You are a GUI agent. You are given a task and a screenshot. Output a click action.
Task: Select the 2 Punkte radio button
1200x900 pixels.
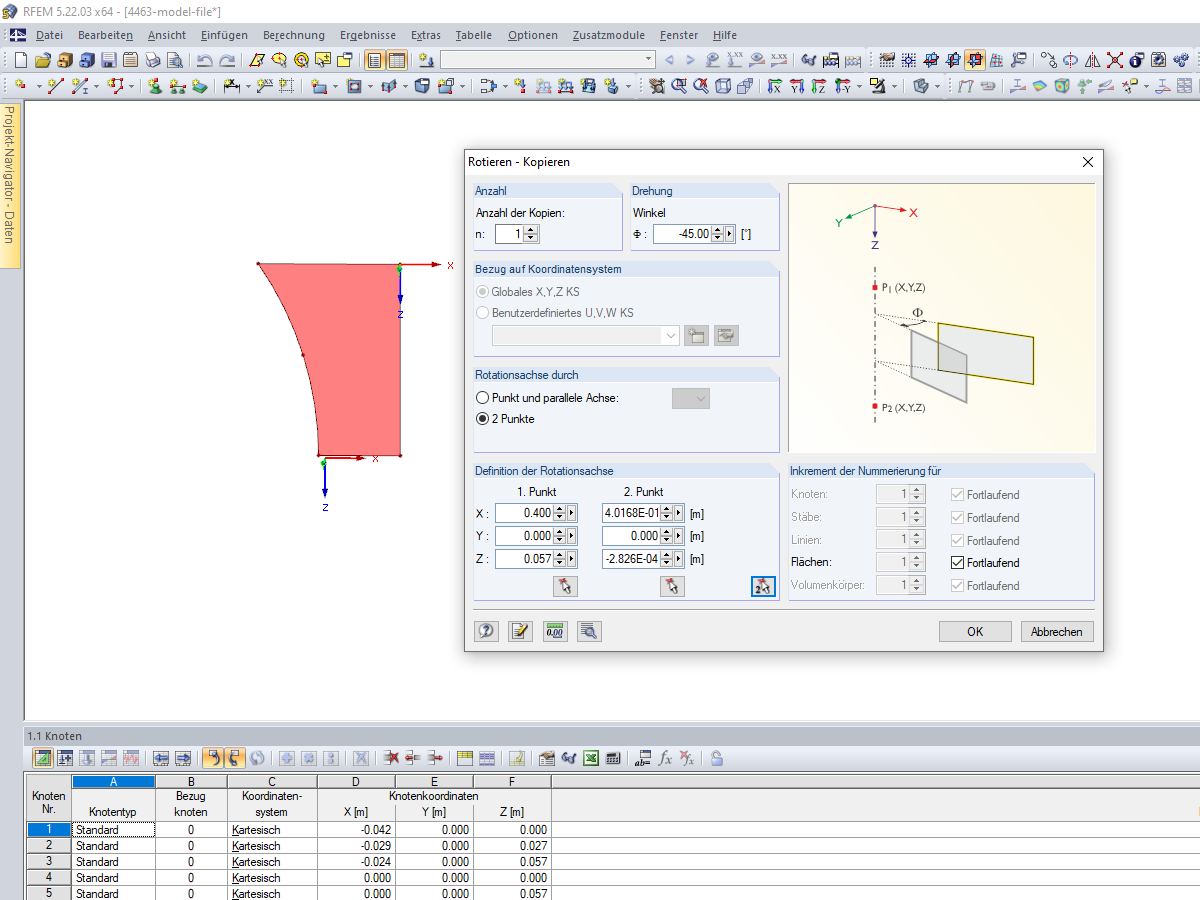pyautogui.click(x=483, y=419)
